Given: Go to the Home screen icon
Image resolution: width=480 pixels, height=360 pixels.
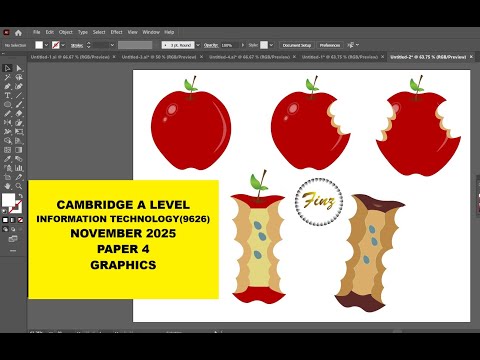Looking at the screenshot, I should point(18,32).
